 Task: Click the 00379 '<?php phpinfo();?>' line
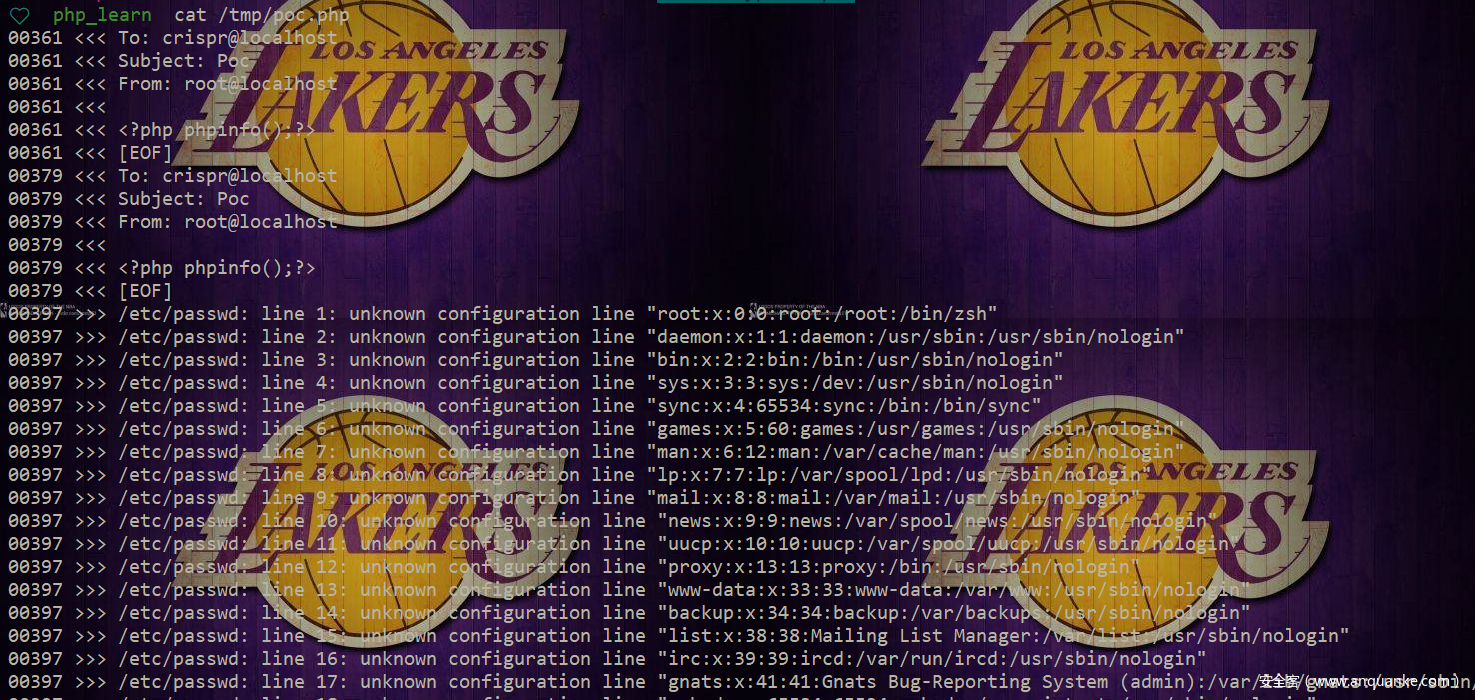point(217,268)
